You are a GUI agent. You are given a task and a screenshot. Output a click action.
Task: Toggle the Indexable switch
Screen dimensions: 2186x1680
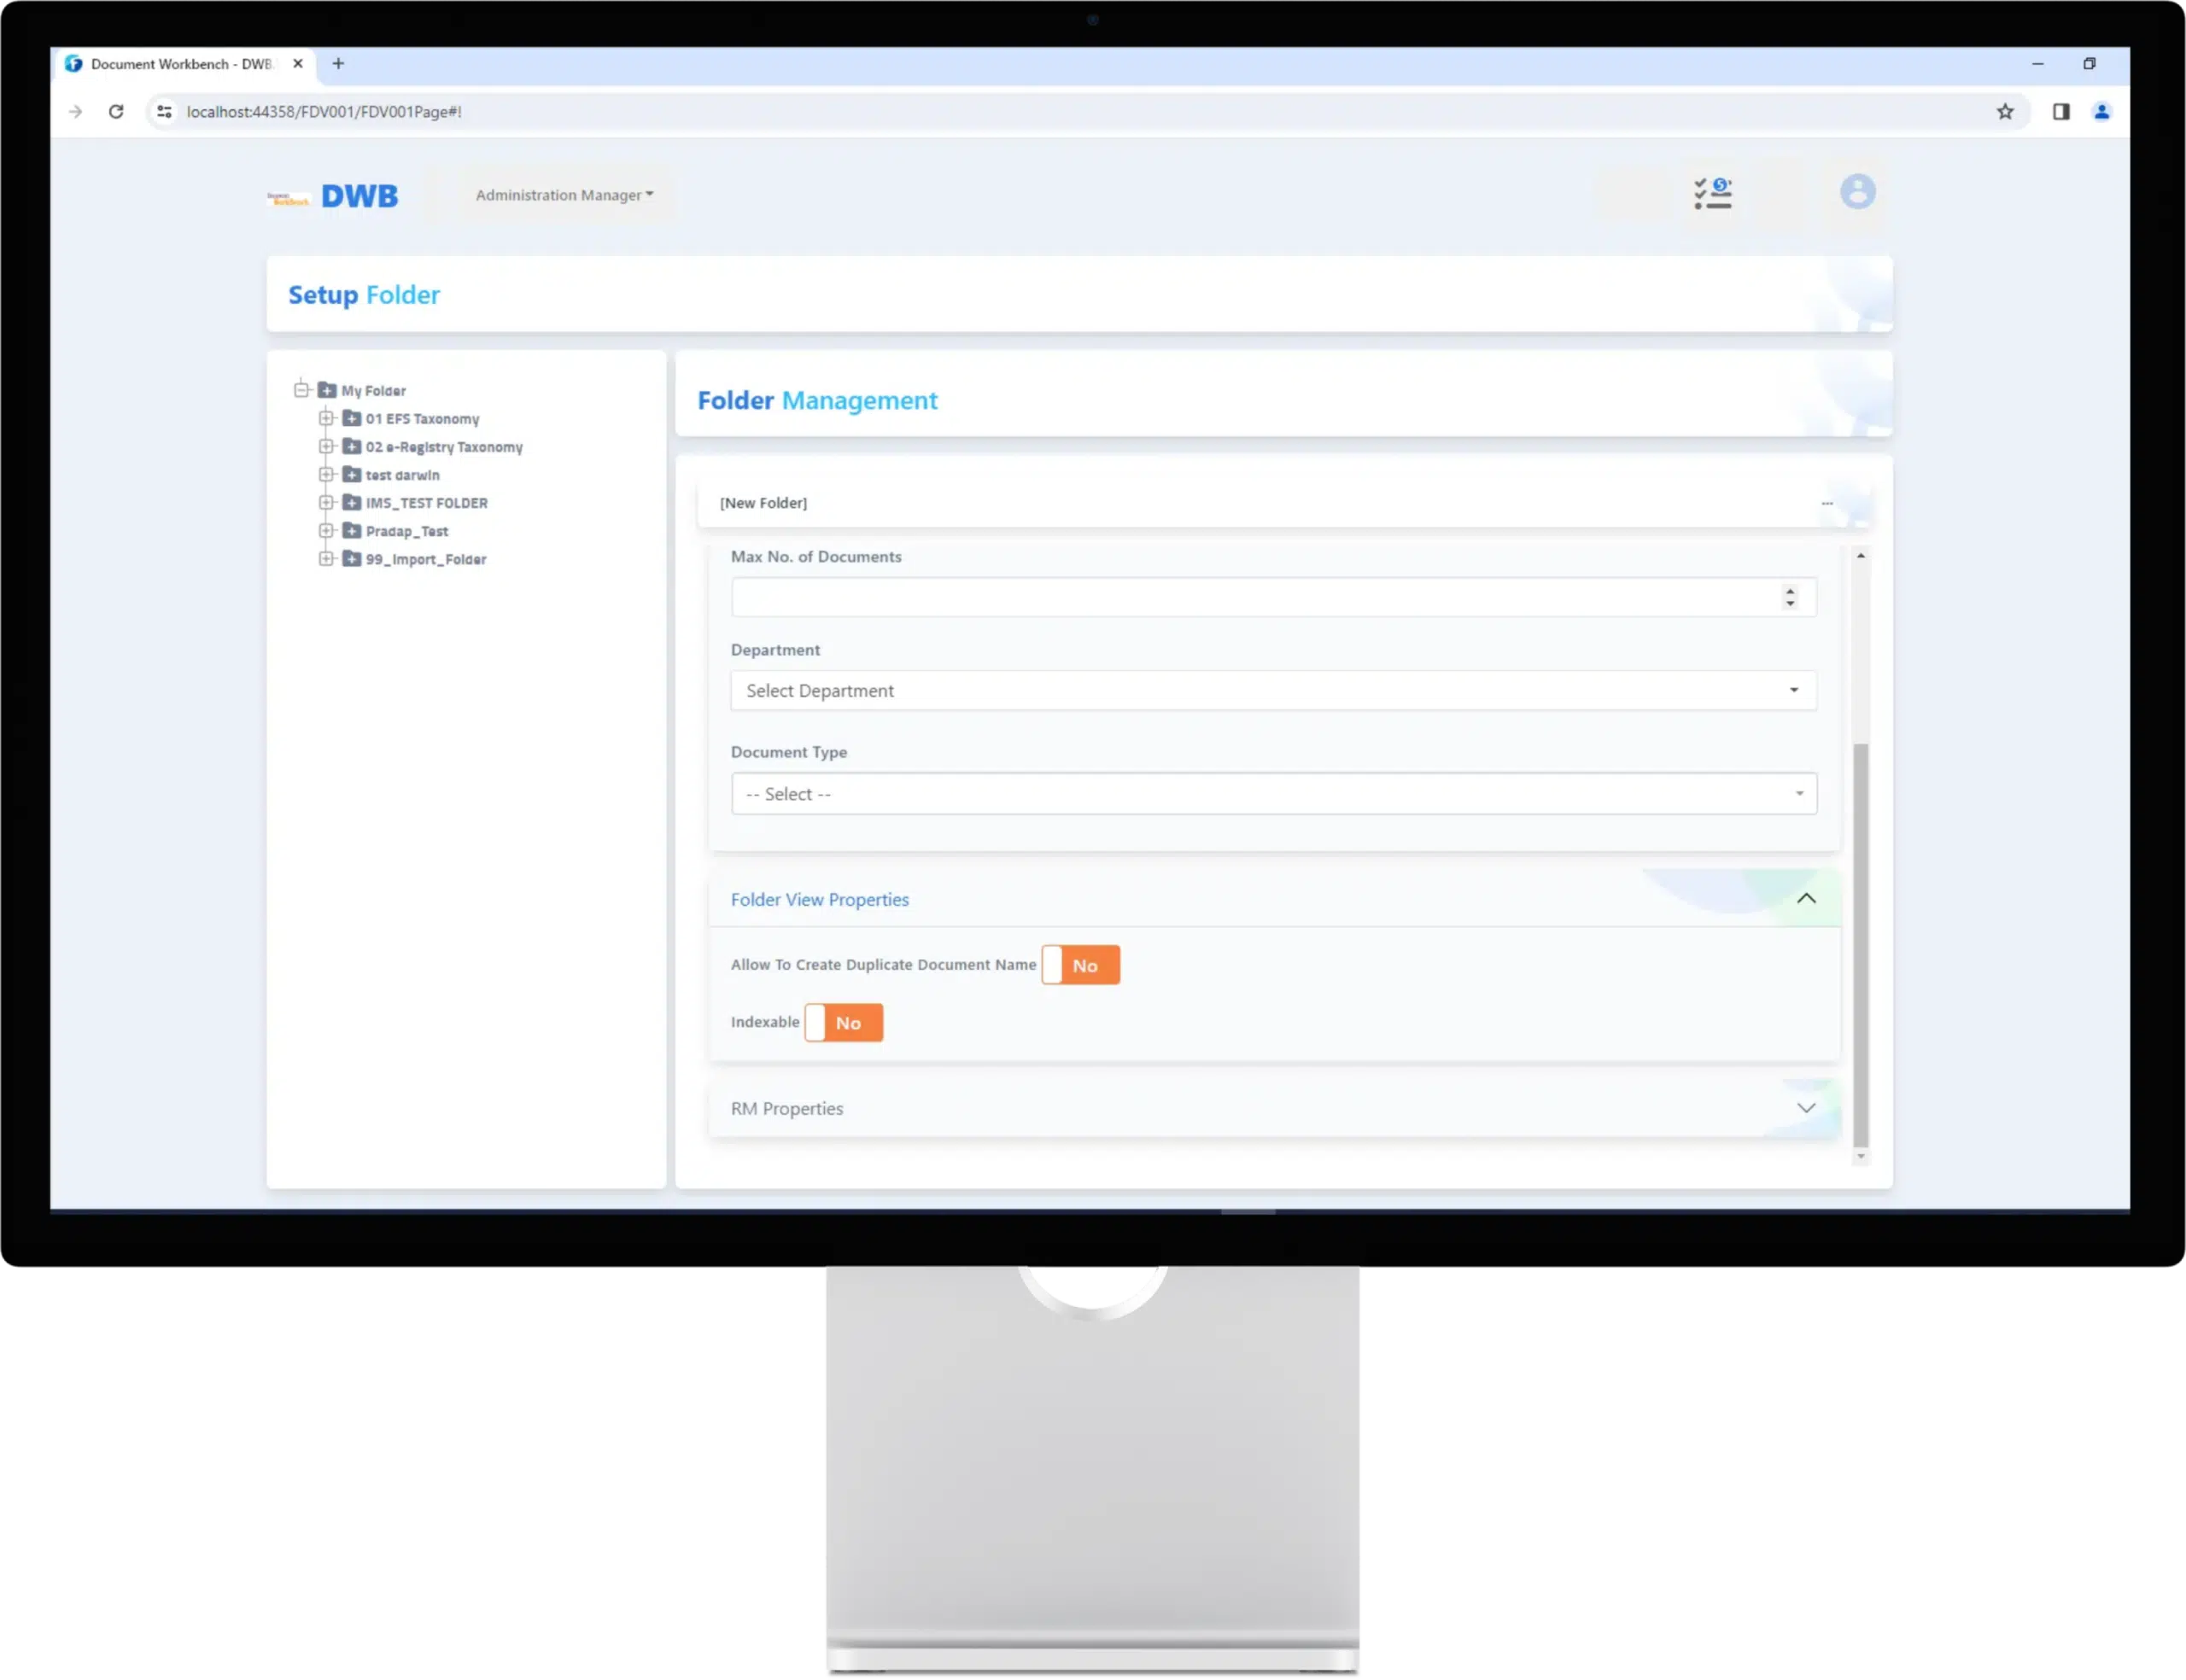(x=843, y=1022)
